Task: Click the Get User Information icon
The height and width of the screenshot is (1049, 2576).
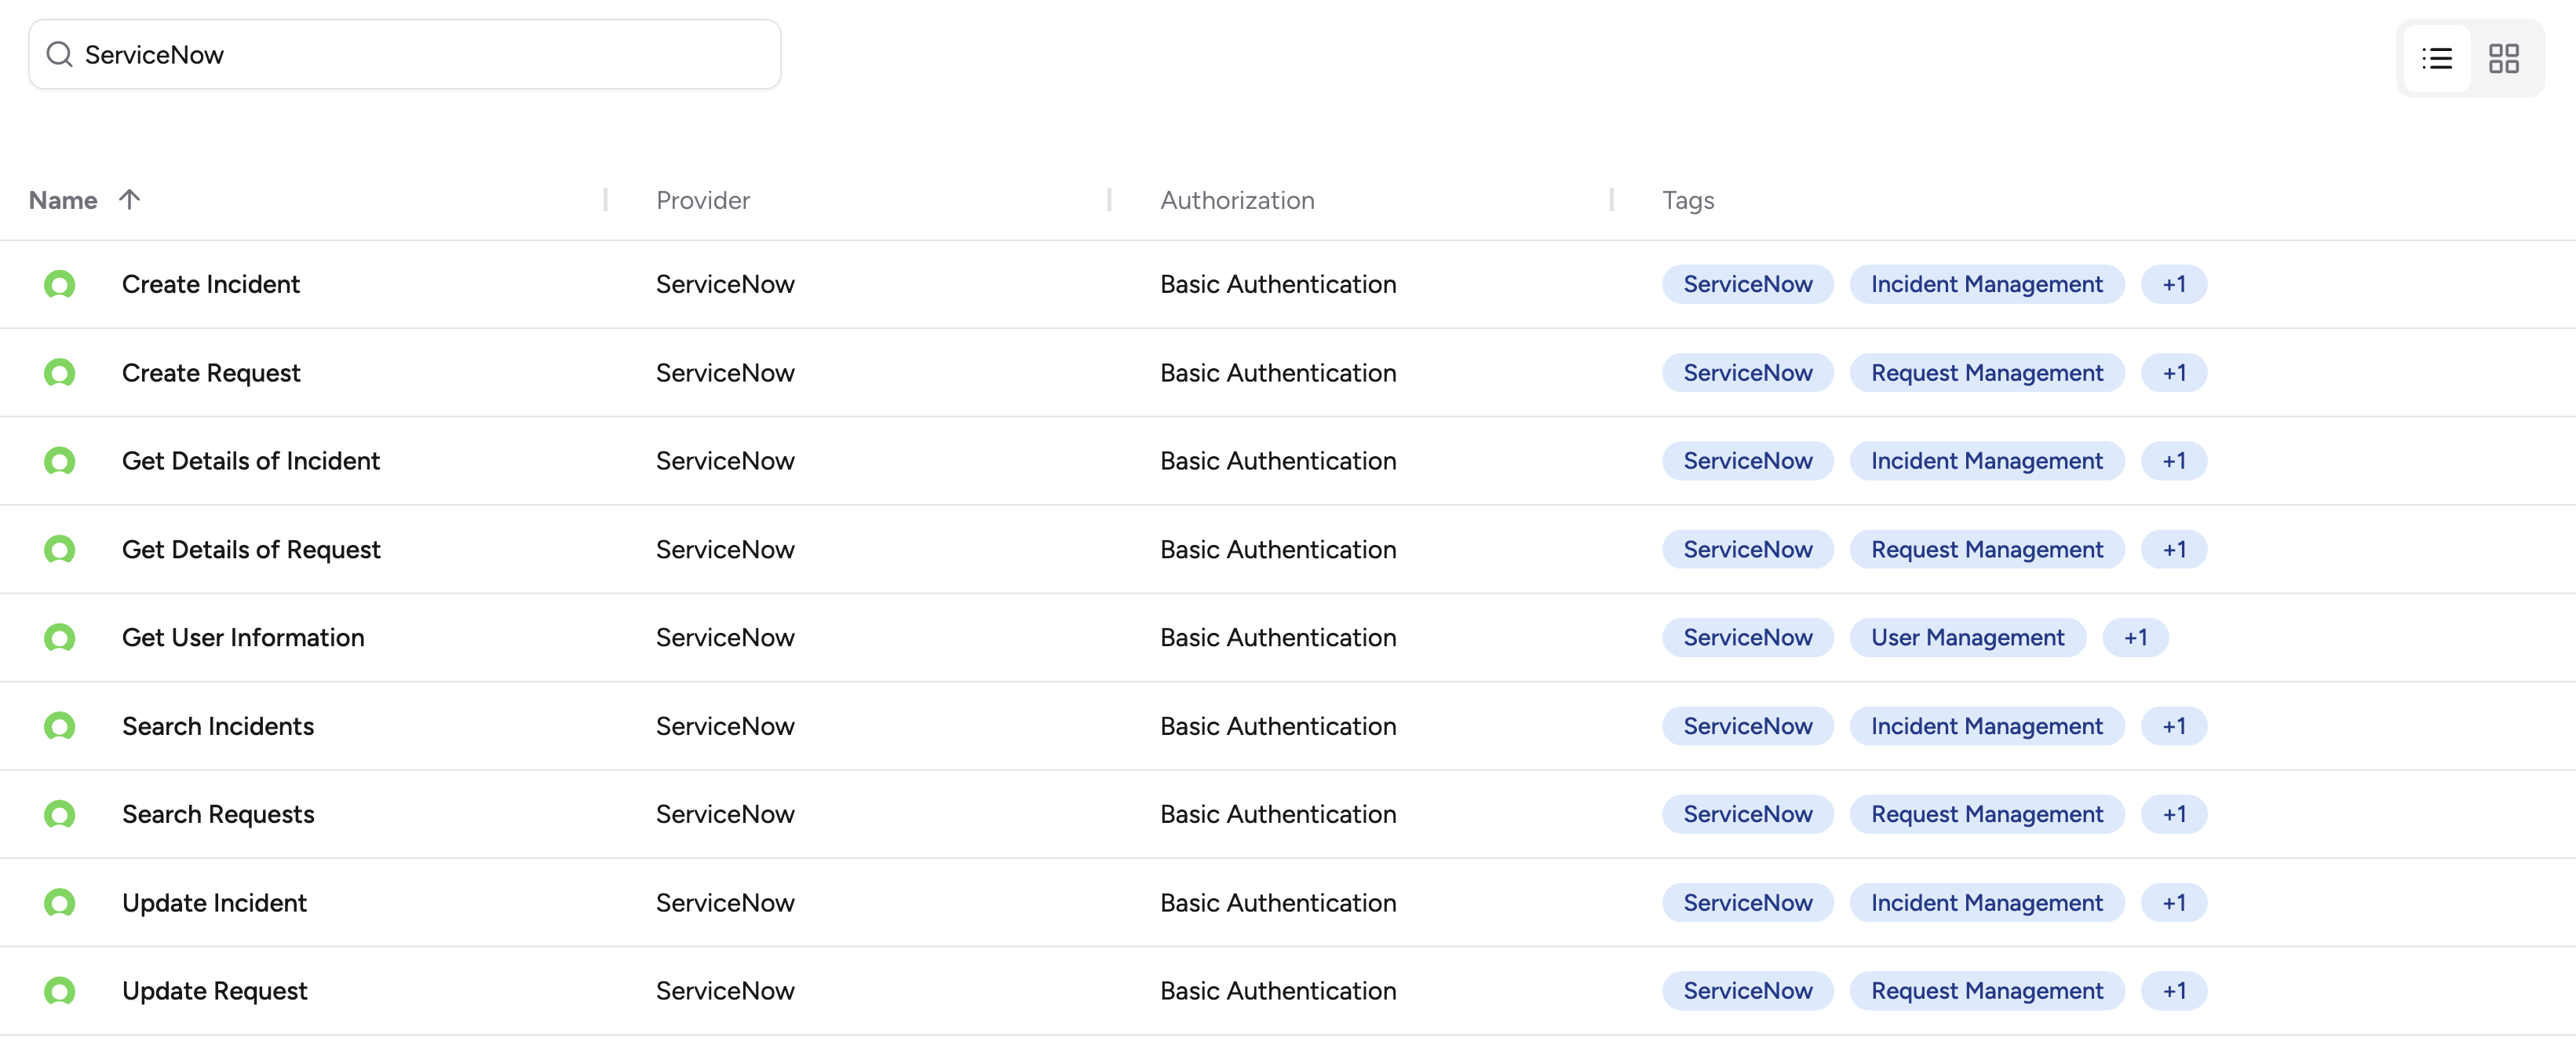Action: 60,638
